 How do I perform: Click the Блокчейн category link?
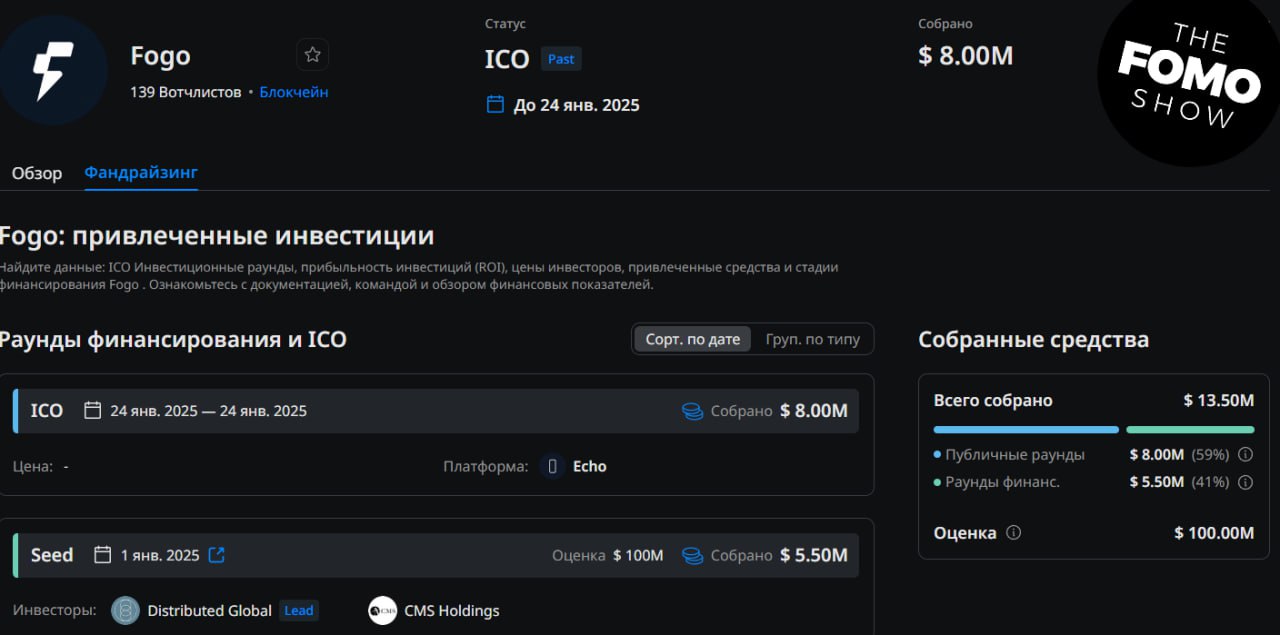[x=294, y=92]
